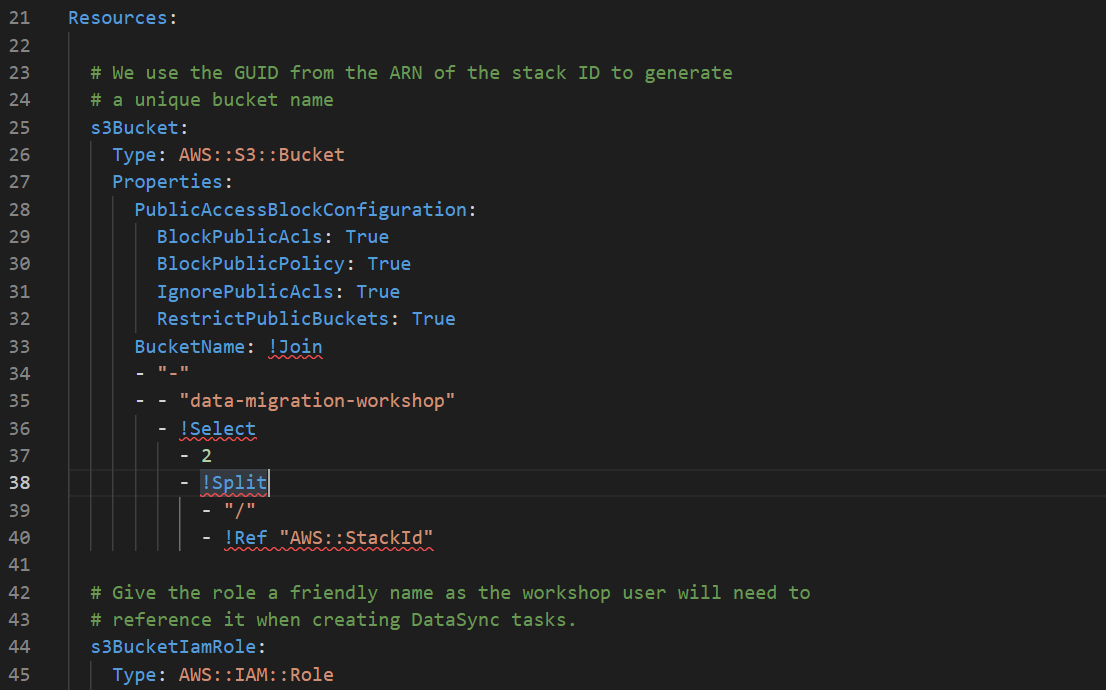Screen dimensions: 1106x690
Task: Click the comment about GUID on line 23
Action: point(411,73)
